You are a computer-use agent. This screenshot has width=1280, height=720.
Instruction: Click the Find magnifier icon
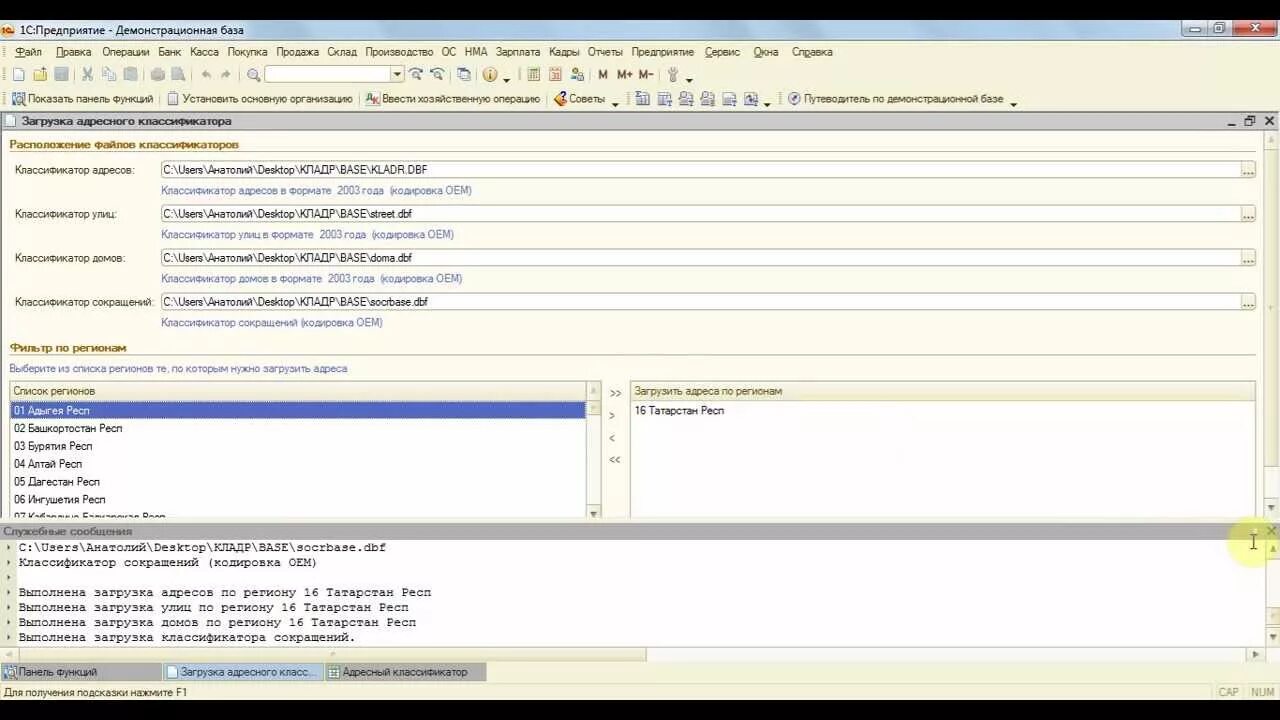254,75
